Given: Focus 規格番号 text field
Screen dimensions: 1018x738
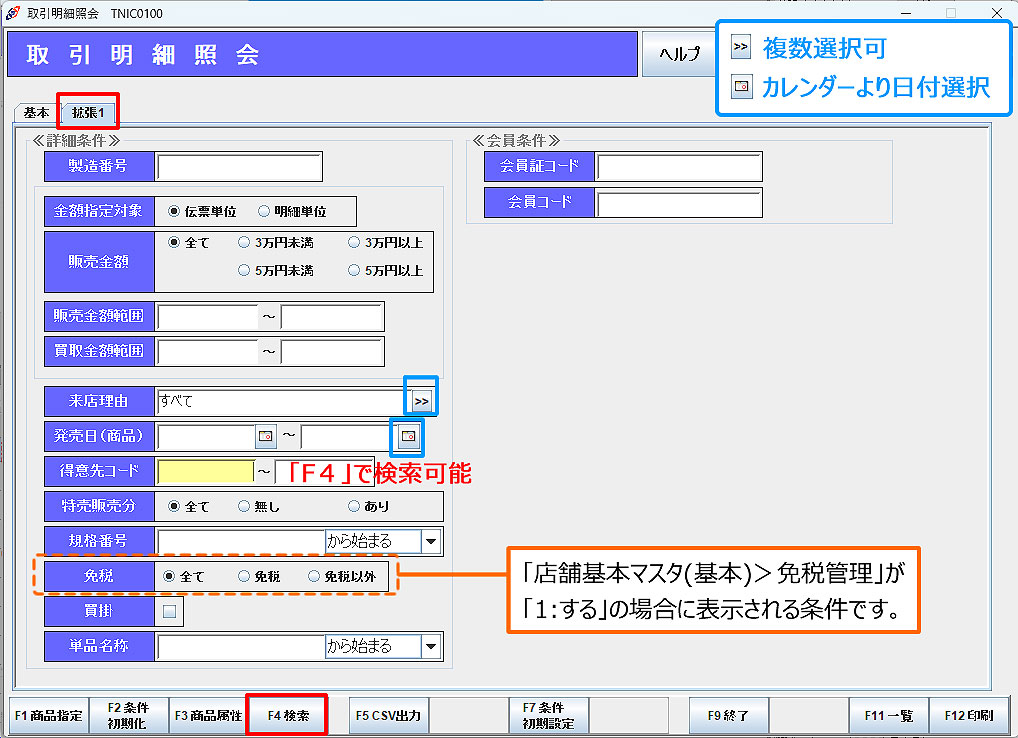Looking at the screenshot, I should point(240,541).
